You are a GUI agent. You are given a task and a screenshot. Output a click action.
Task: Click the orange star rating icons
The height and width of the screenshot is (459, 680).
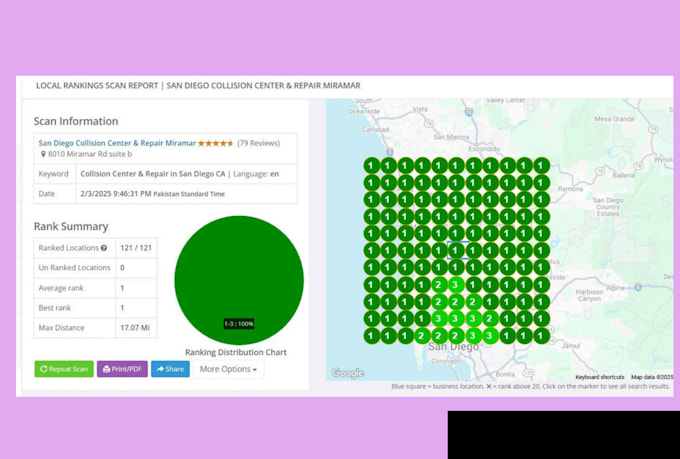coord(216,143)
